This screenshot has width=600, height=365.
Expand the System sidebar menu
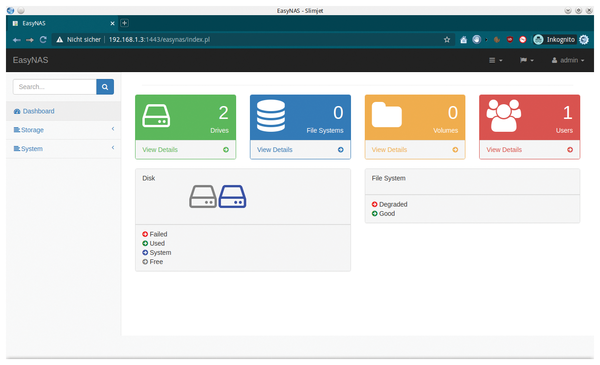[x=64, y=149]
